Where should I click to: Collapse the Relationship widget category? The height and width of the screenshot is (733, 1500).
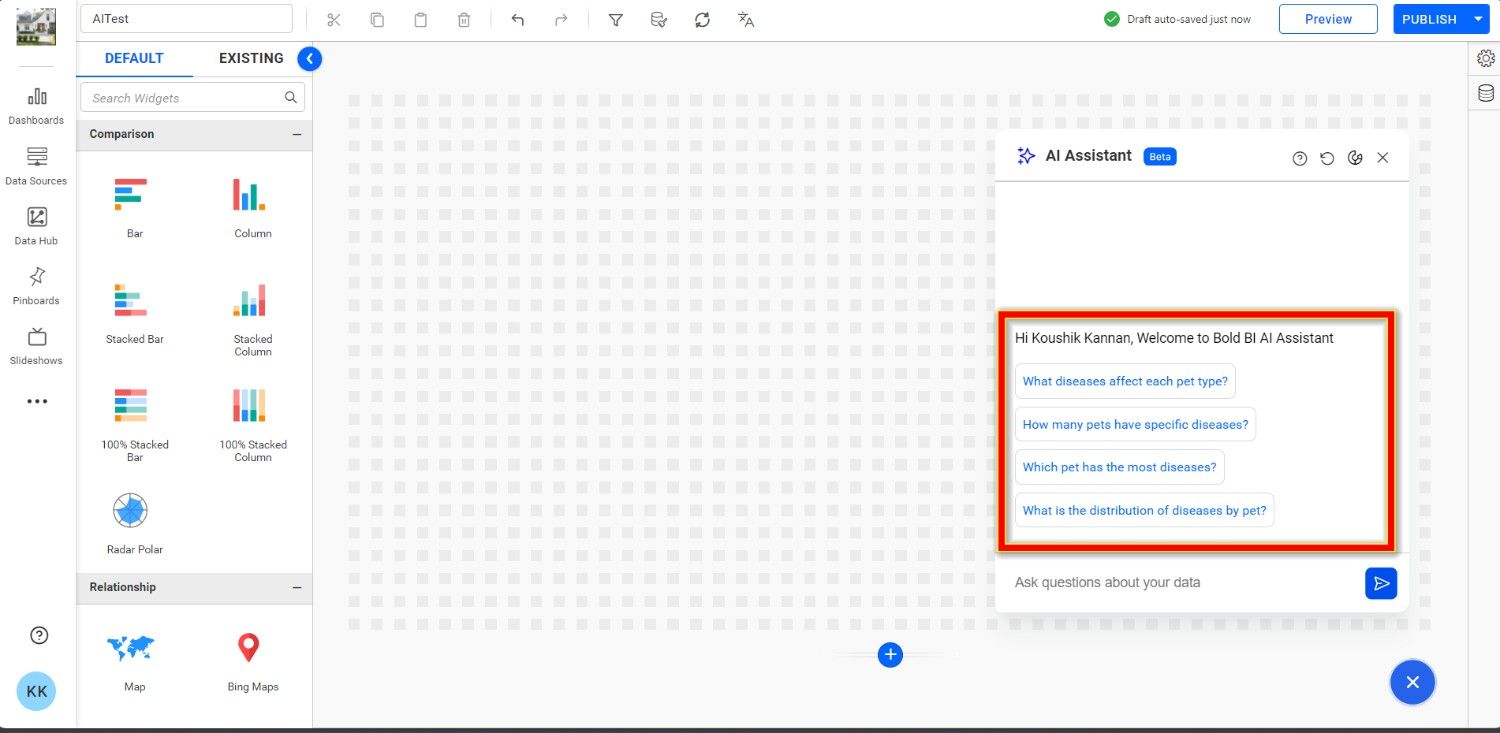click(296, 587)
